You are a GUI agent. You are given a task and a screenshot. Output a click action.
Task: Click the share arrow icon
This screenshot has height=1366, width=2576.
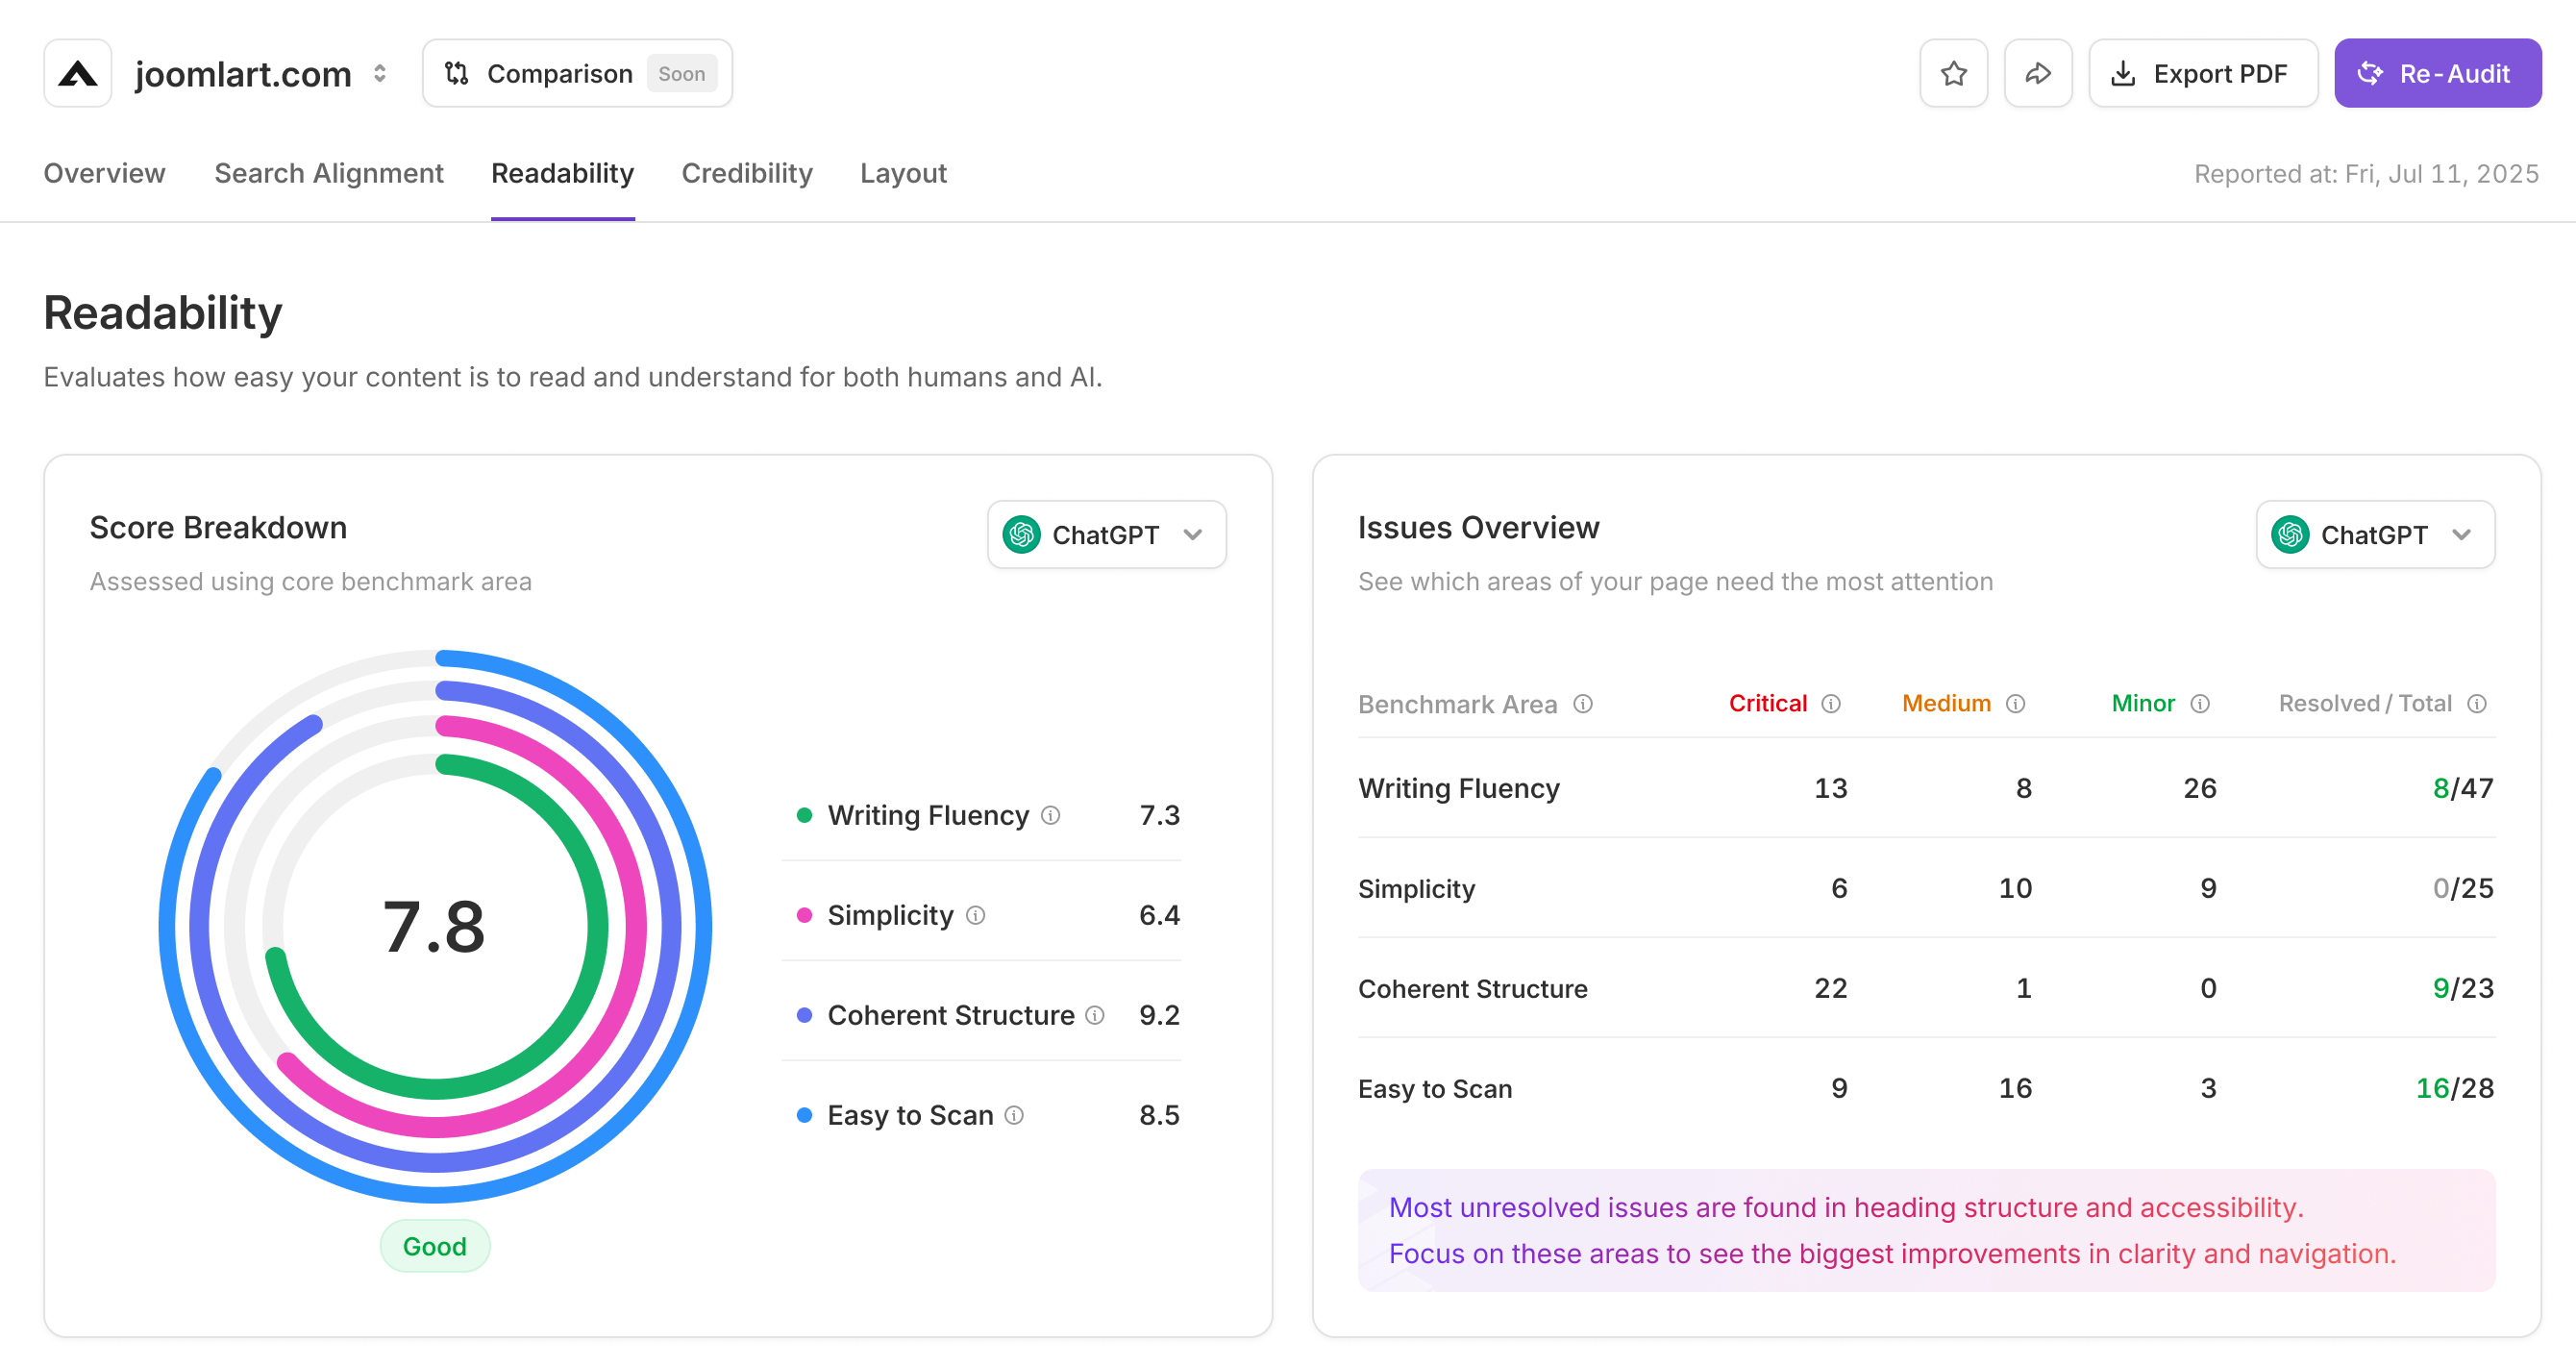(2037, 74)
